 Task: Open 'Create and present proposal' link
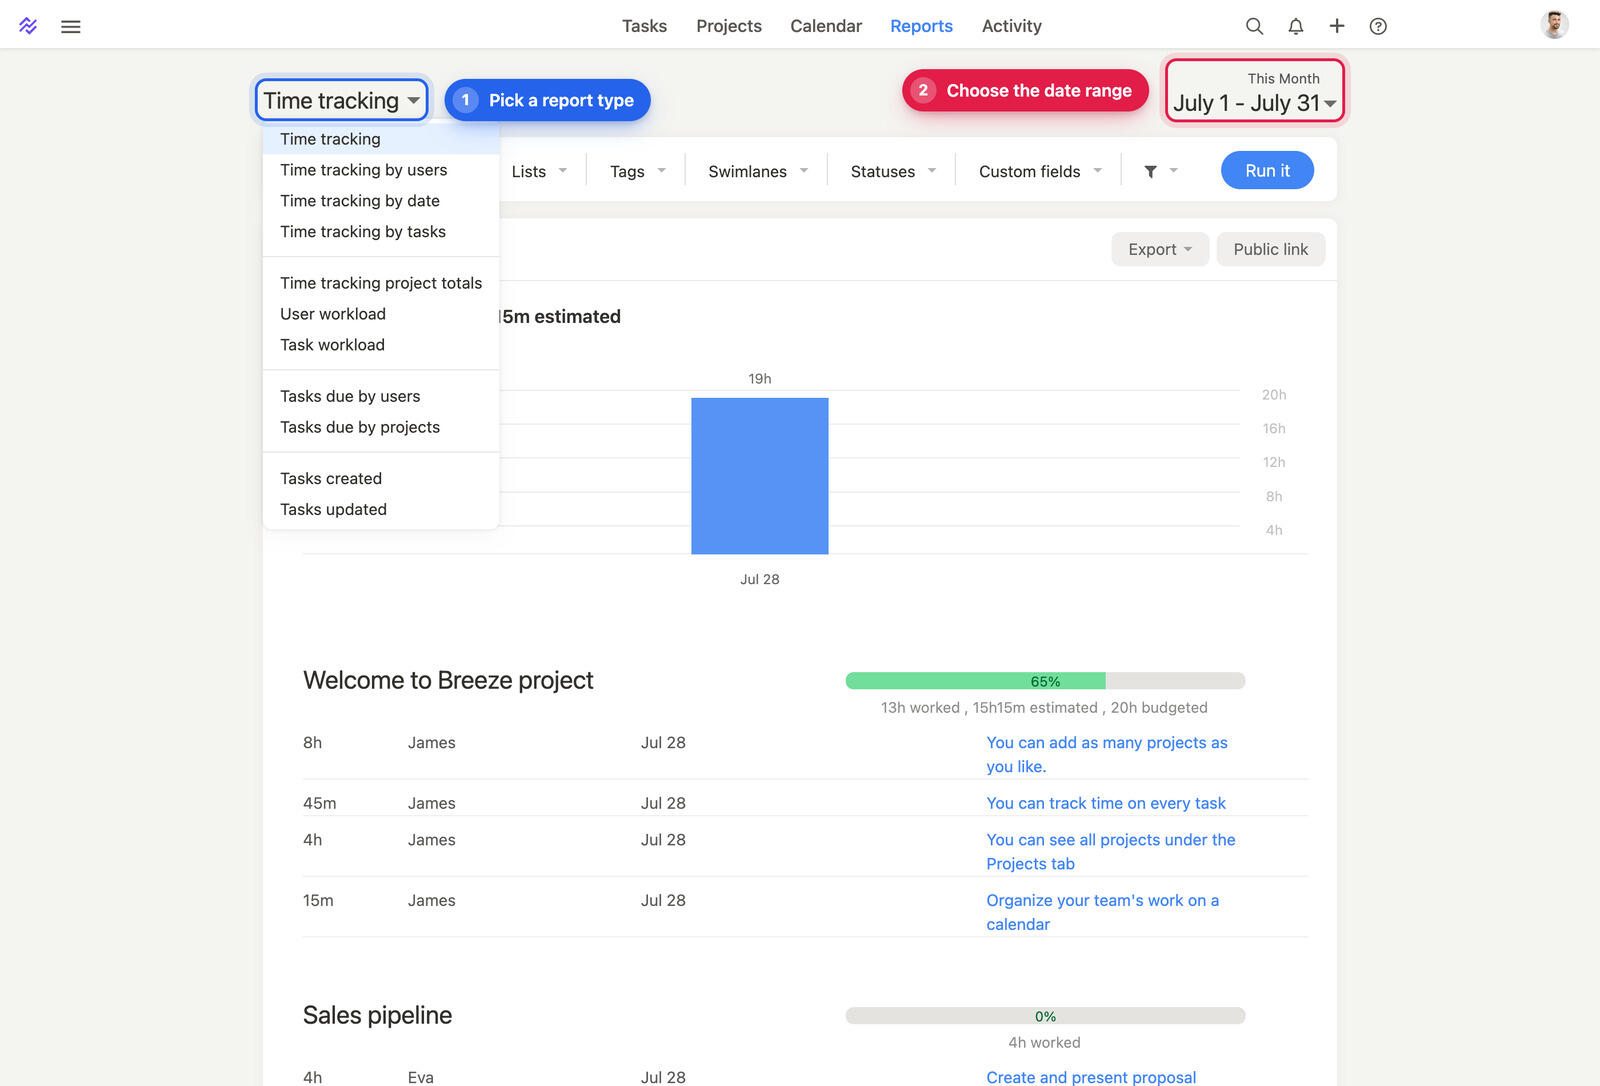1091,1076
